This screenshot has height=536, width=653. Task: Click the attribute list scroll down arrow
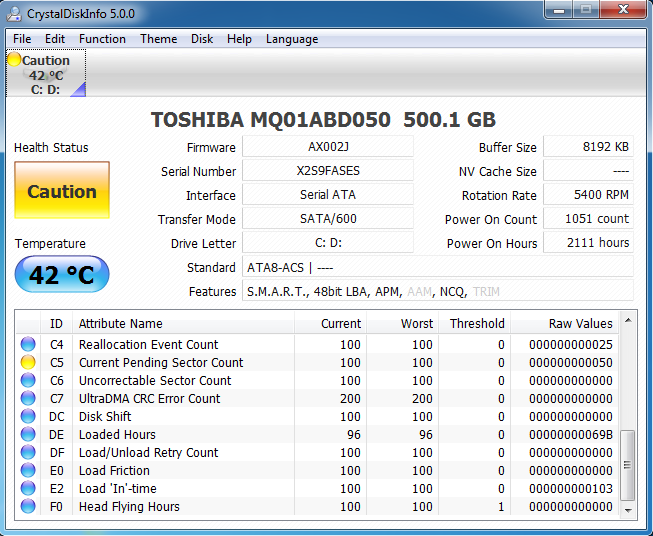tap(628, 510)
